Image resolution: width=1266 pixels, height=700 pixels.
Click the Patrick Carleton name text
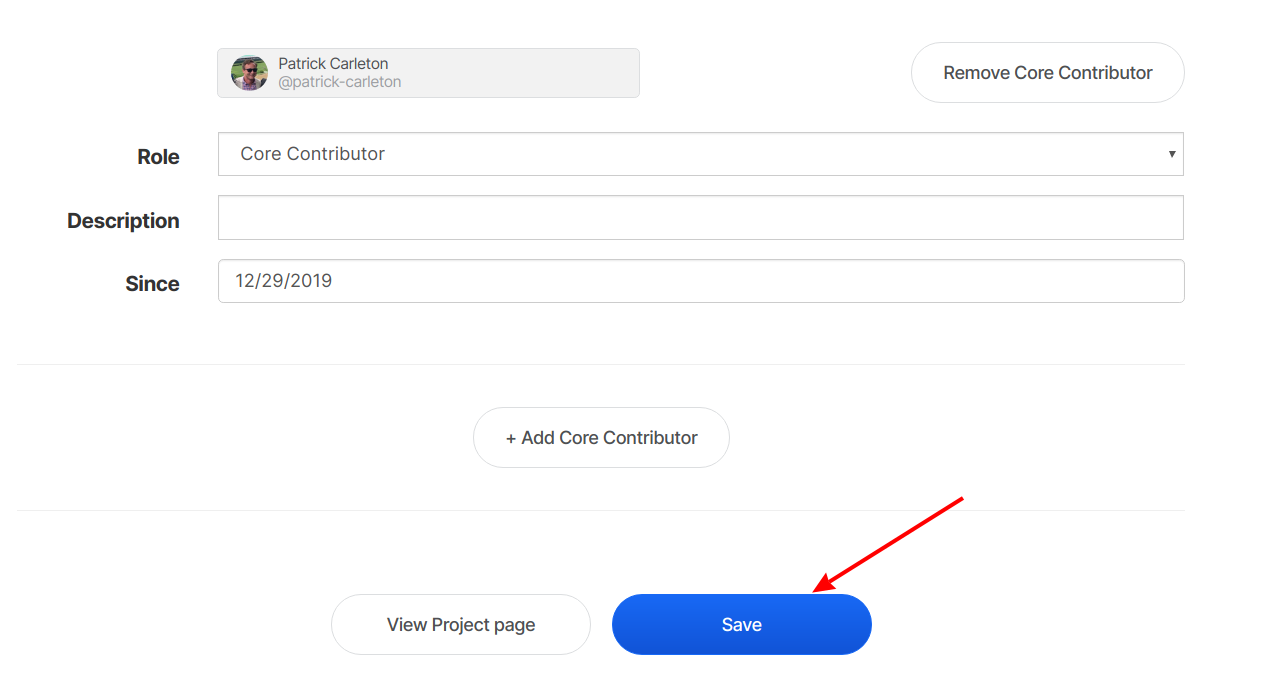pos(333,64)
